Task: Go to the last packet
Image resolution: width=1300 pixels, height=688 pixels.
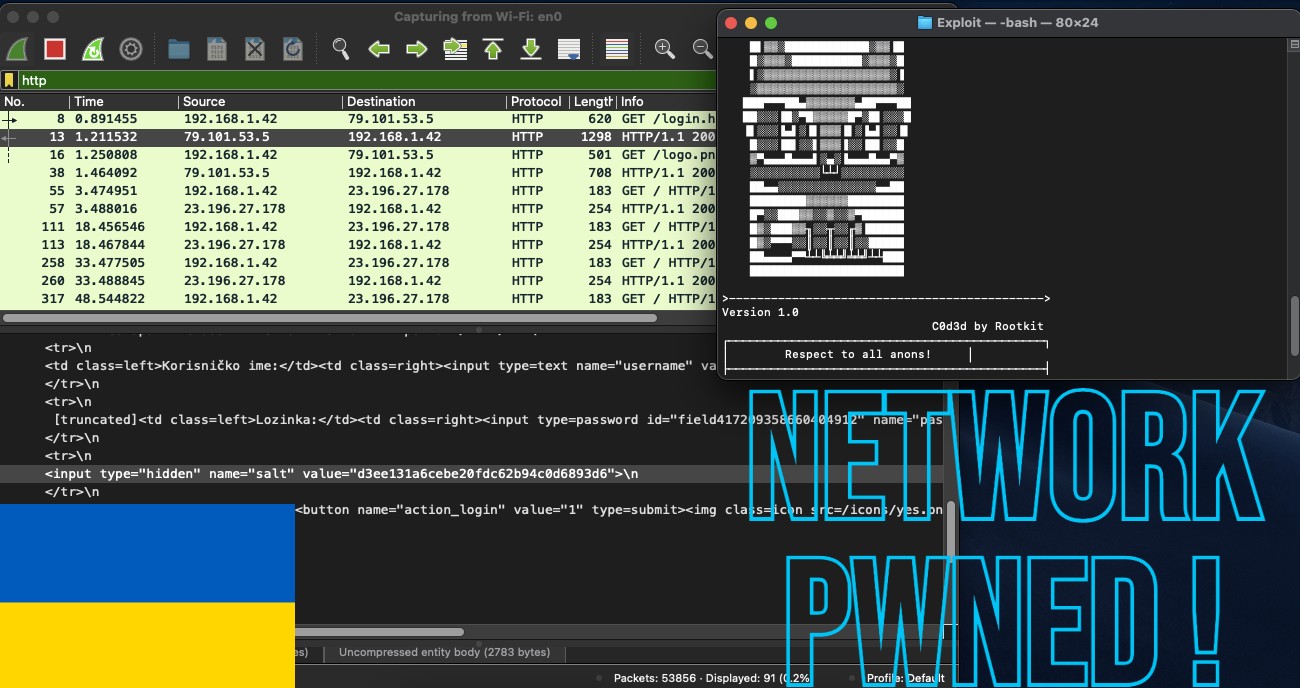Action: tap(531, 48)
